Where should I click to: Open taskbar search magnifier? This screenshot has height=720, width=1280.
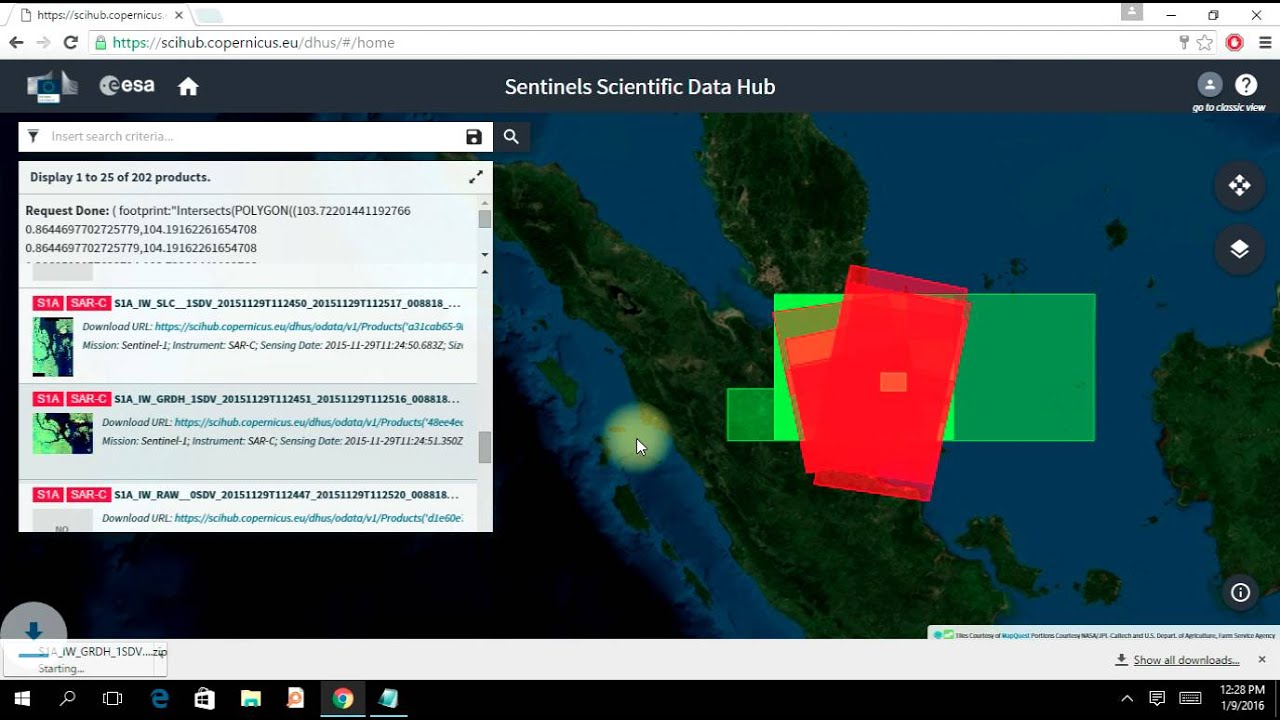pyautogui.click(x=68, y=698)
